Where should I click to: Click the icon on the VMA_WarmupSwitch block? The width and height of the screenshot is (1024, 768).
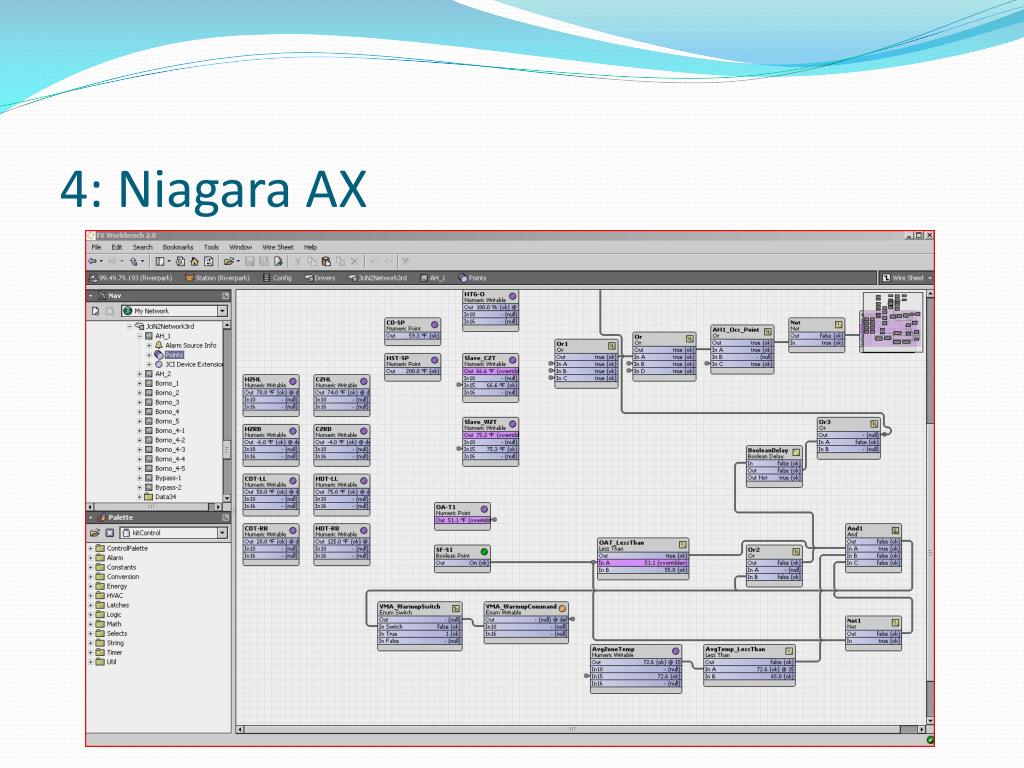click(456, 608)
